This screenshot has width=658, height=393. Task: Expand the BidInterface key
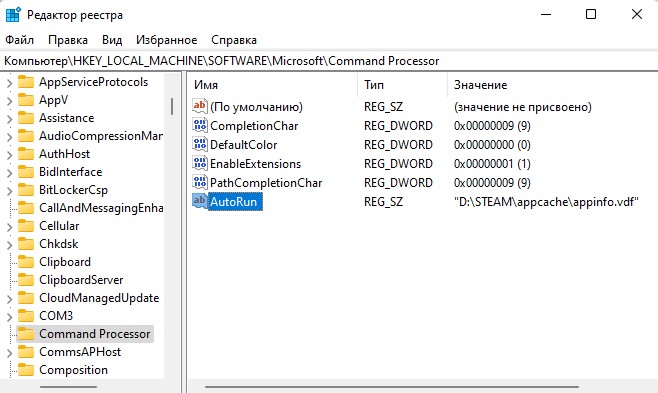click(x=9, y=173)
